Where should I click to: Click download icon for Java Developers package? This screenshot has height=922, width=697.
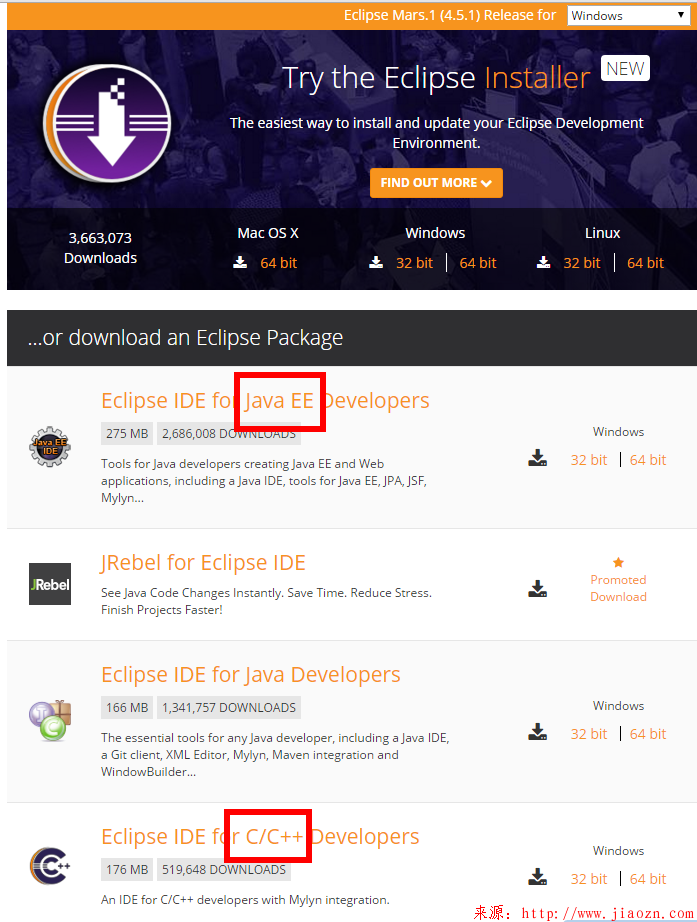[x=538, y=732]
